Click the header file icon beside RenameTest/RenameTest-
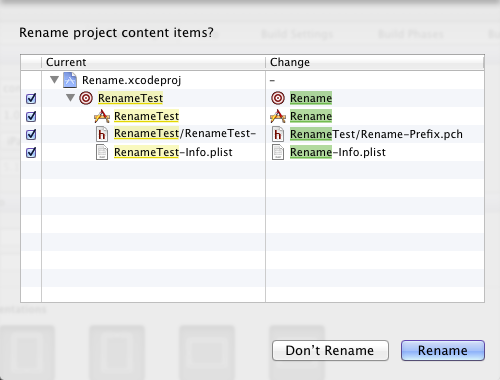Viewport: 500px width, 380px height. (102, 134)
